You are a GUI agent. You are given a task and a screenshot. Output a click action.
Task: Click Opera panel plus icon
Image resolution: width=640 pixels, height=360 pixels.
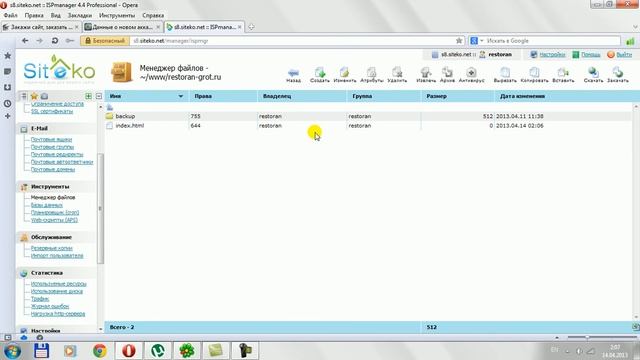(x=7, y=116)
